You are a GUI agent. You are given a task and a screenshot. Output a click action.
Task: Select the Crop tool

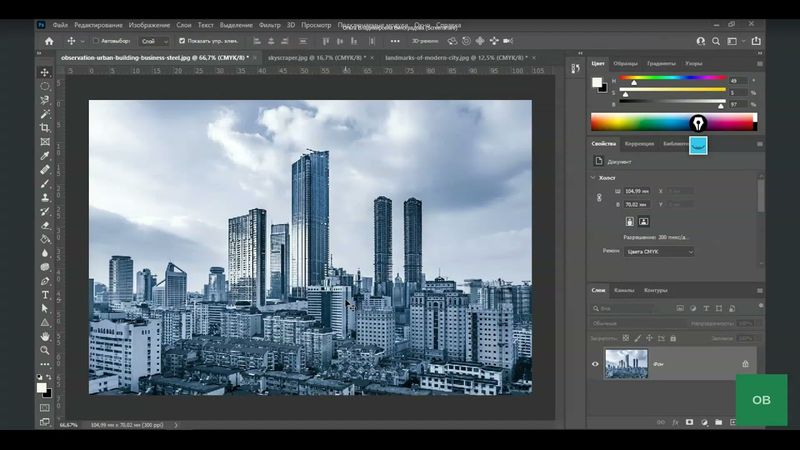click(45, 128)
